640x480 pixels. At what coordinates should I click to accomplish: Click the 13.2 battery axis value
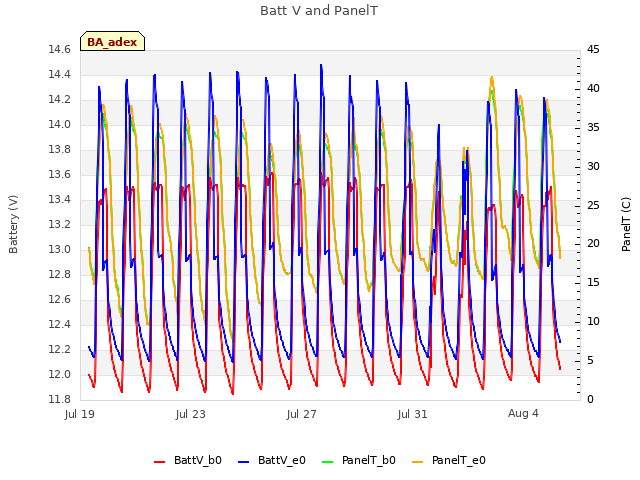click(60, 224)
